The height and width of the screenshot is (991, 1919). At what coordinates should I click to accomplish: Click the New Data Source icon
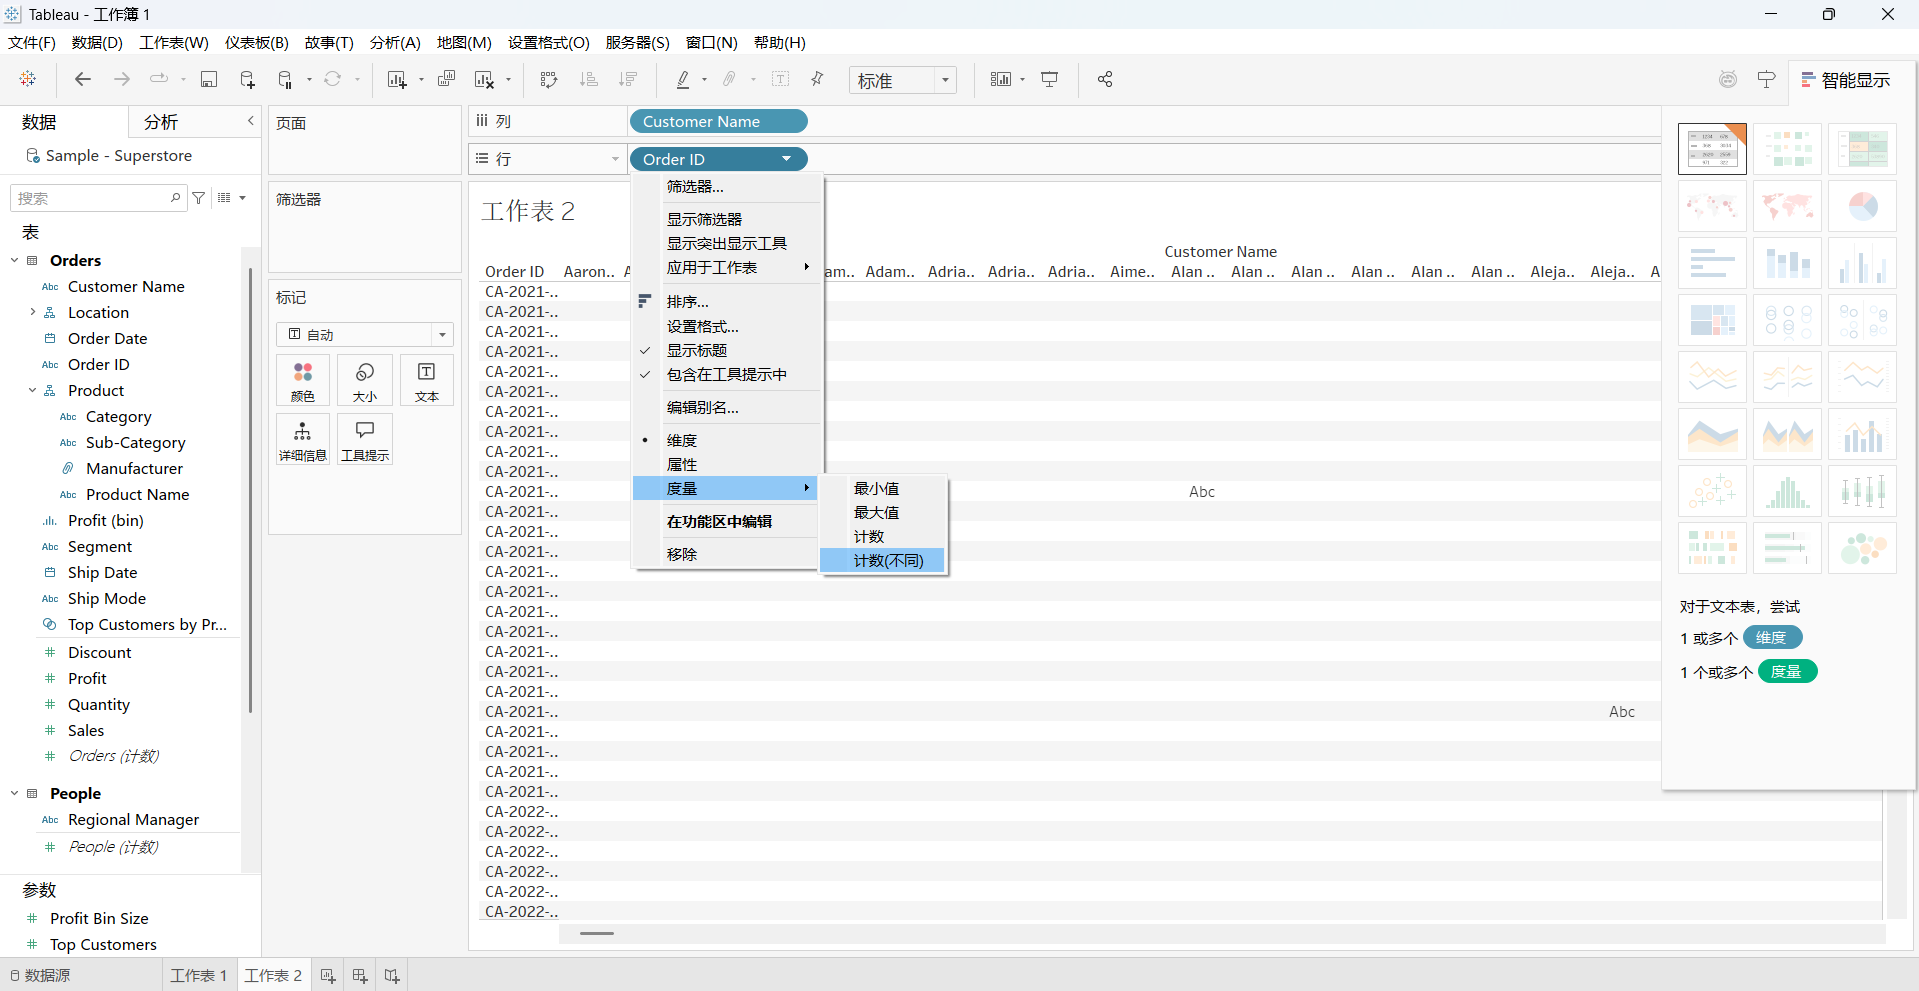[248, 79]
